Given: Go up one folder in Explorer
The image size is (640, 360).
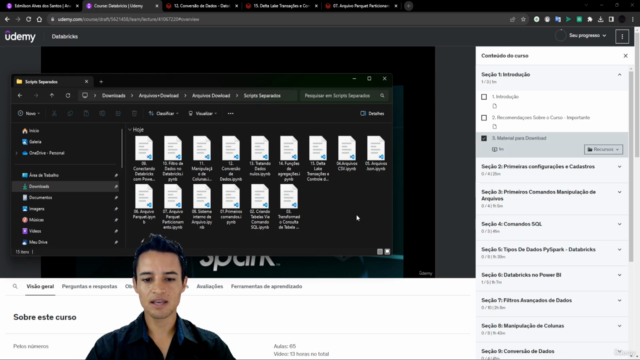Looking at the screenshot, I should point(52,96).
